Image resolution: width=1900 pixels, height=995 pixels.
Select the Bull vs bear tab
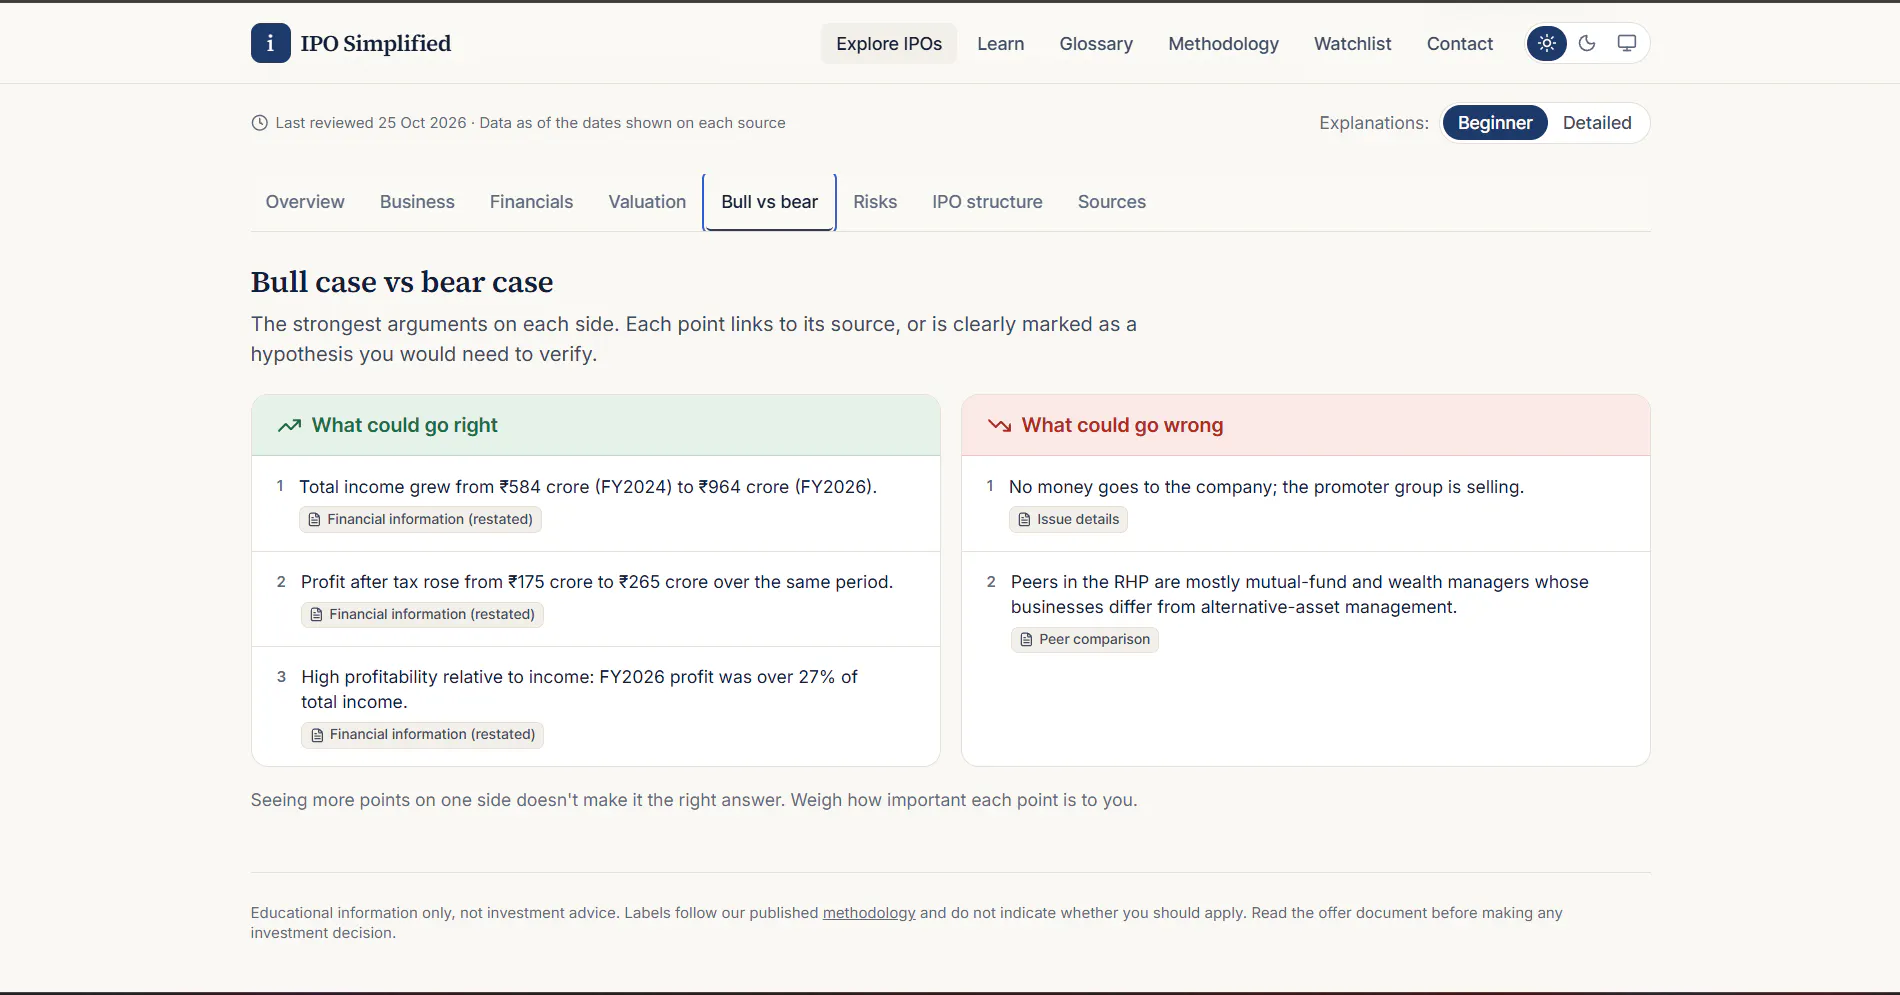[769, 202]
